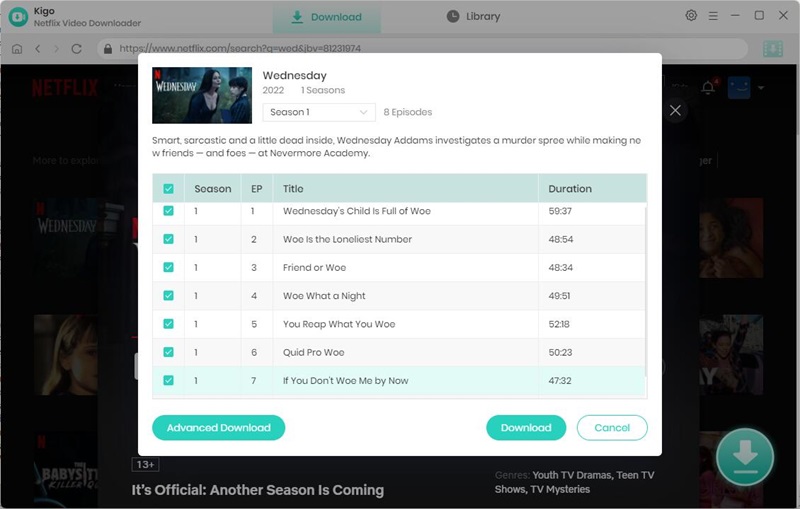Image resolution: width=800 pixels, height=509 pixels.
Task: Click the address bar URL field
Action: [x=422, y=48]
